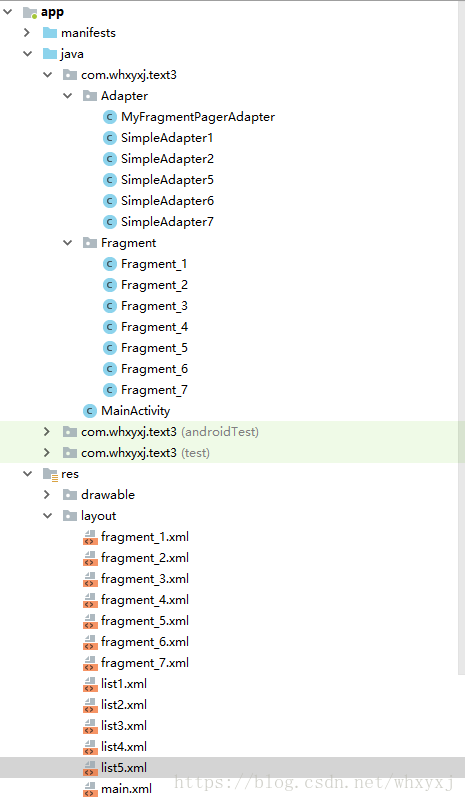Screen dimensions: 465x802
Task: Expand com.whxyxj.text3 (test) package
Action: [47, 453]
